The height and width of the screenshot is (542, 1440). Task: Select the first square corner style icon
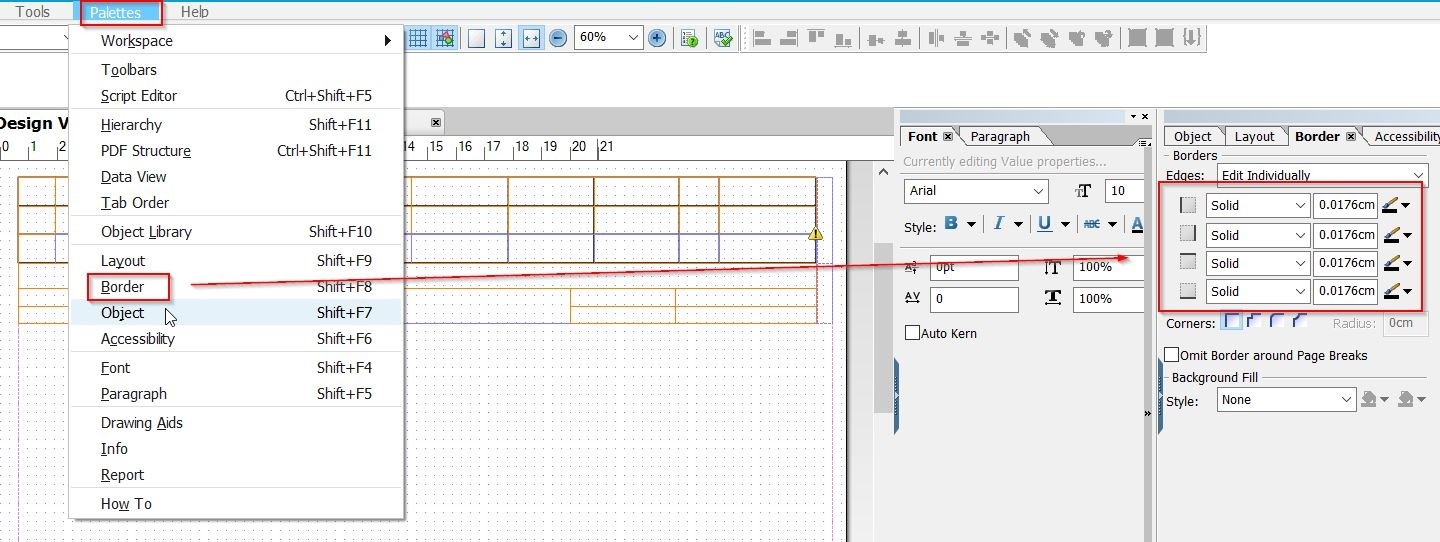pyautogui.click(x=1232, y=322)
